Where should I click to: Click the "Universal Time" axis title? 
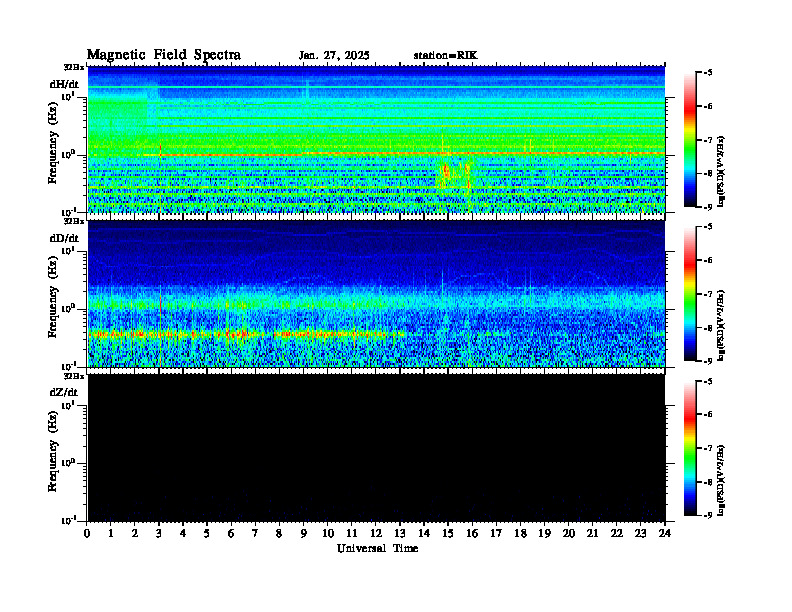(x=377, y=548)
